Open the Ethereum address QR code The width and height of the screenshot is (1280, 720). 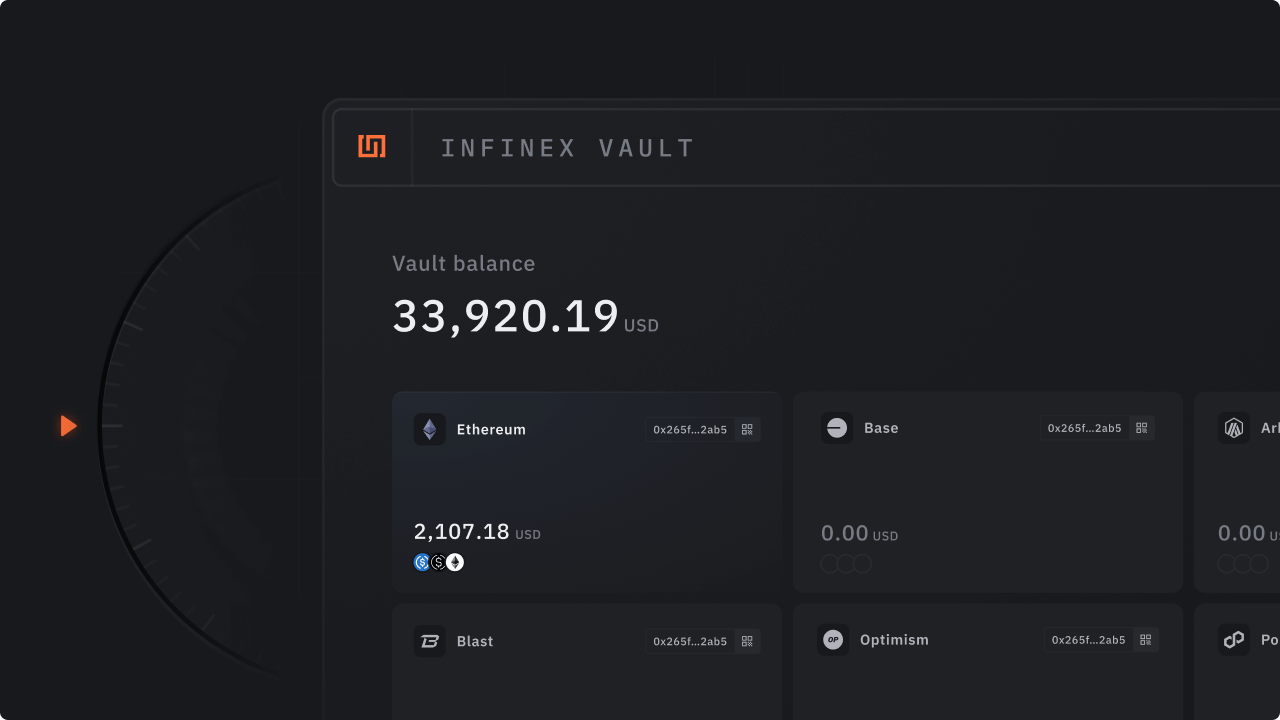(x=747, y=430)
